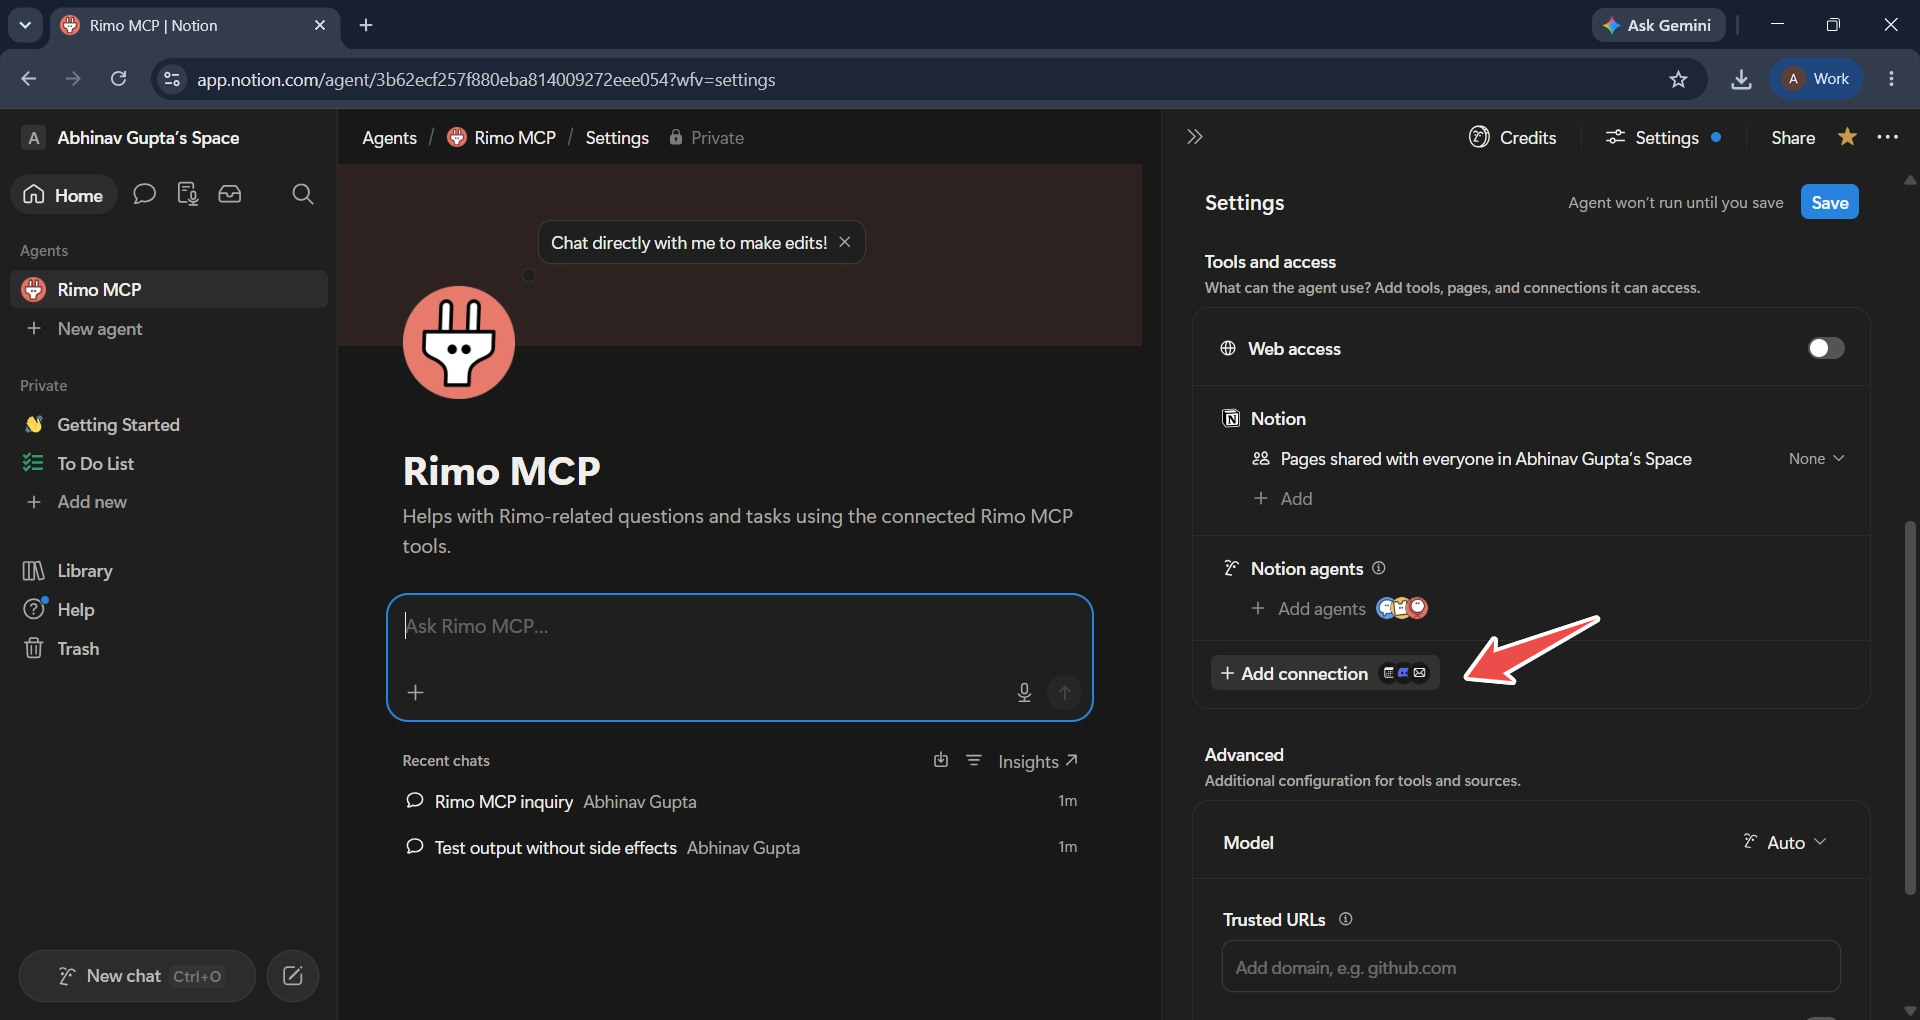The width and height of the screenshot is (1920, 1020).
Task: Click Share
Action: point(1793,137)
